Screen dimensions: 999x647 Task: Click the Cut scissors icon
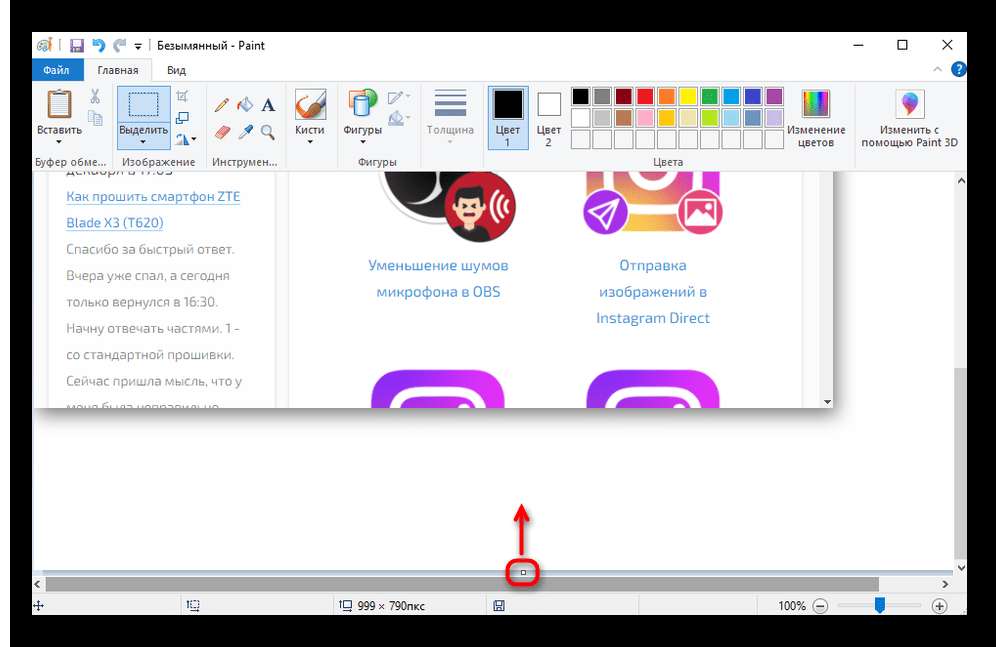[95, 96]
